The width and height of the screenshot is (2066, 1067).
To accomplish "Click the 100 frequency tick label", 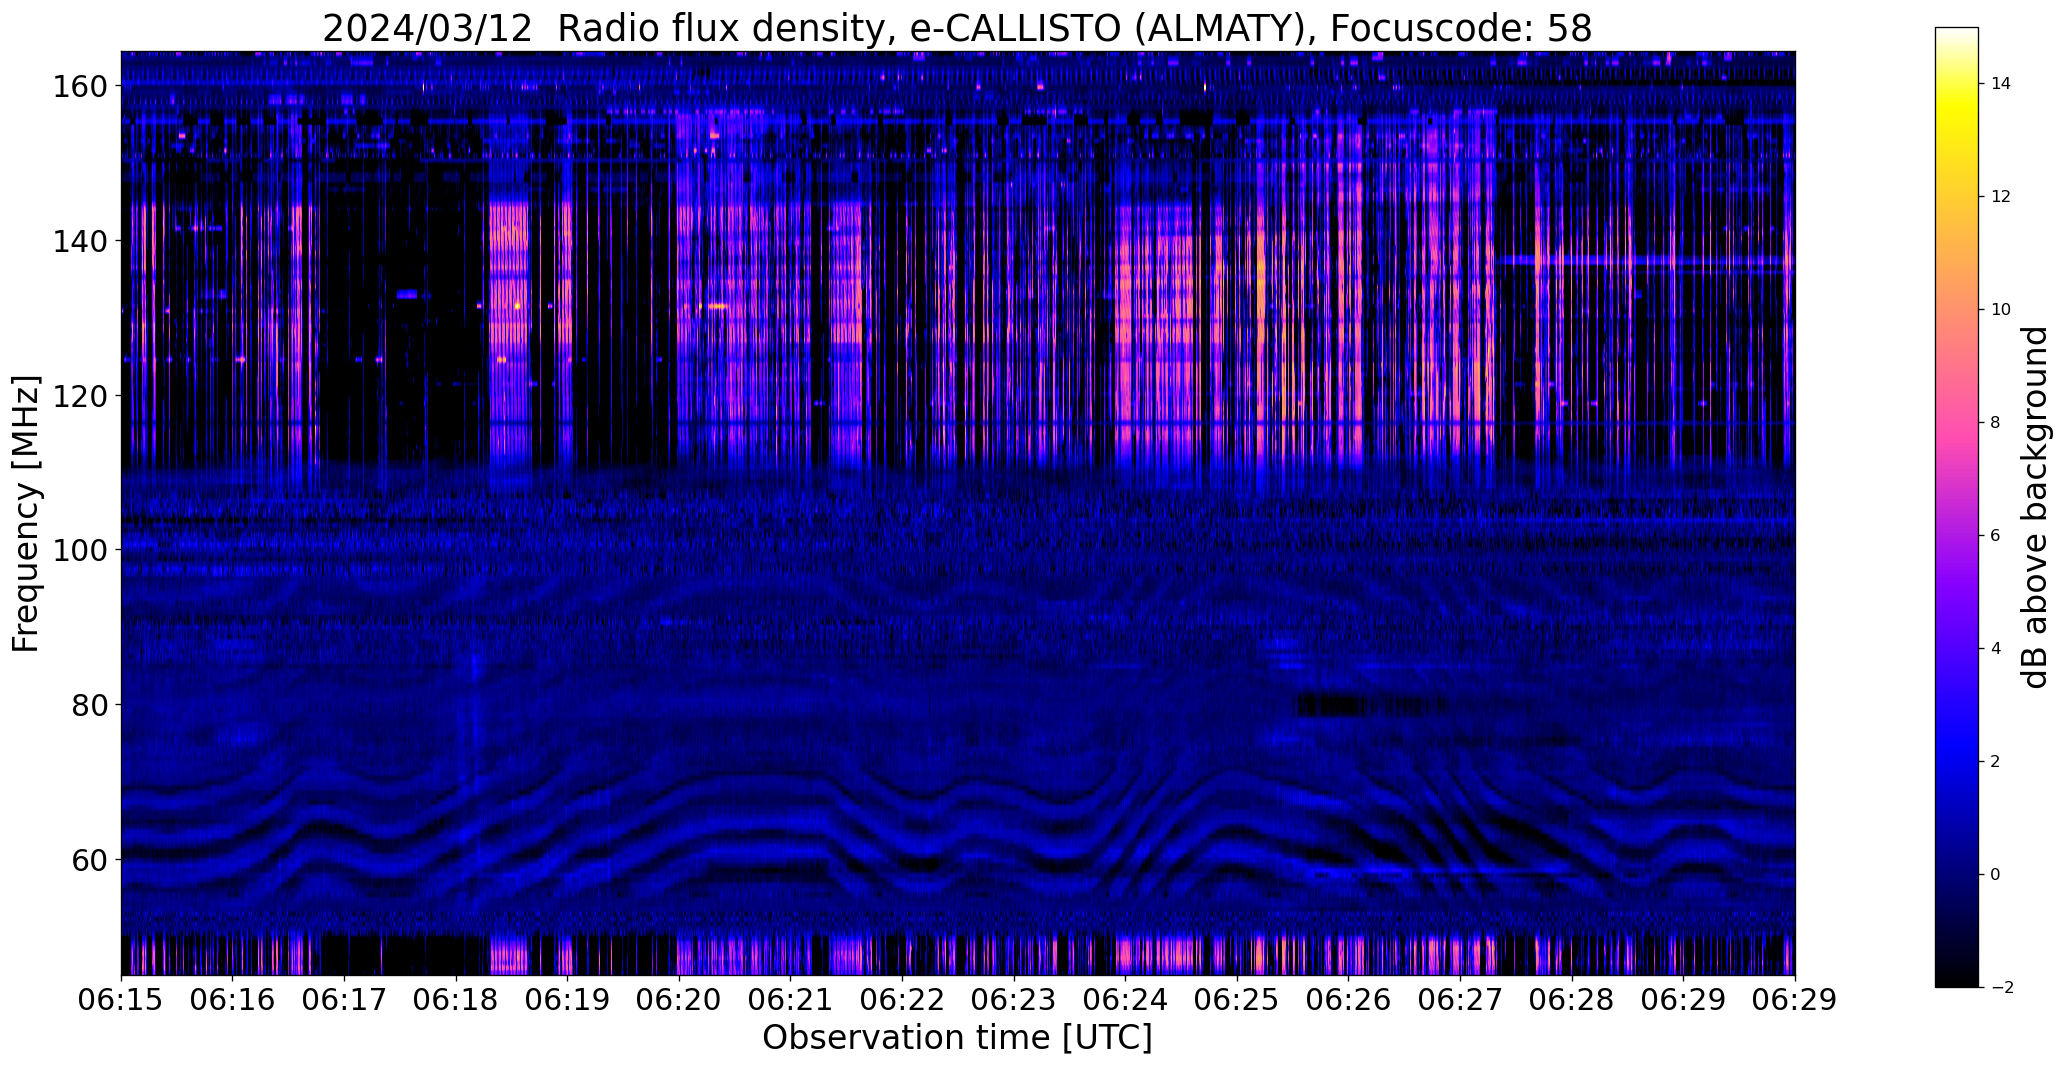I will coord(79,550).
